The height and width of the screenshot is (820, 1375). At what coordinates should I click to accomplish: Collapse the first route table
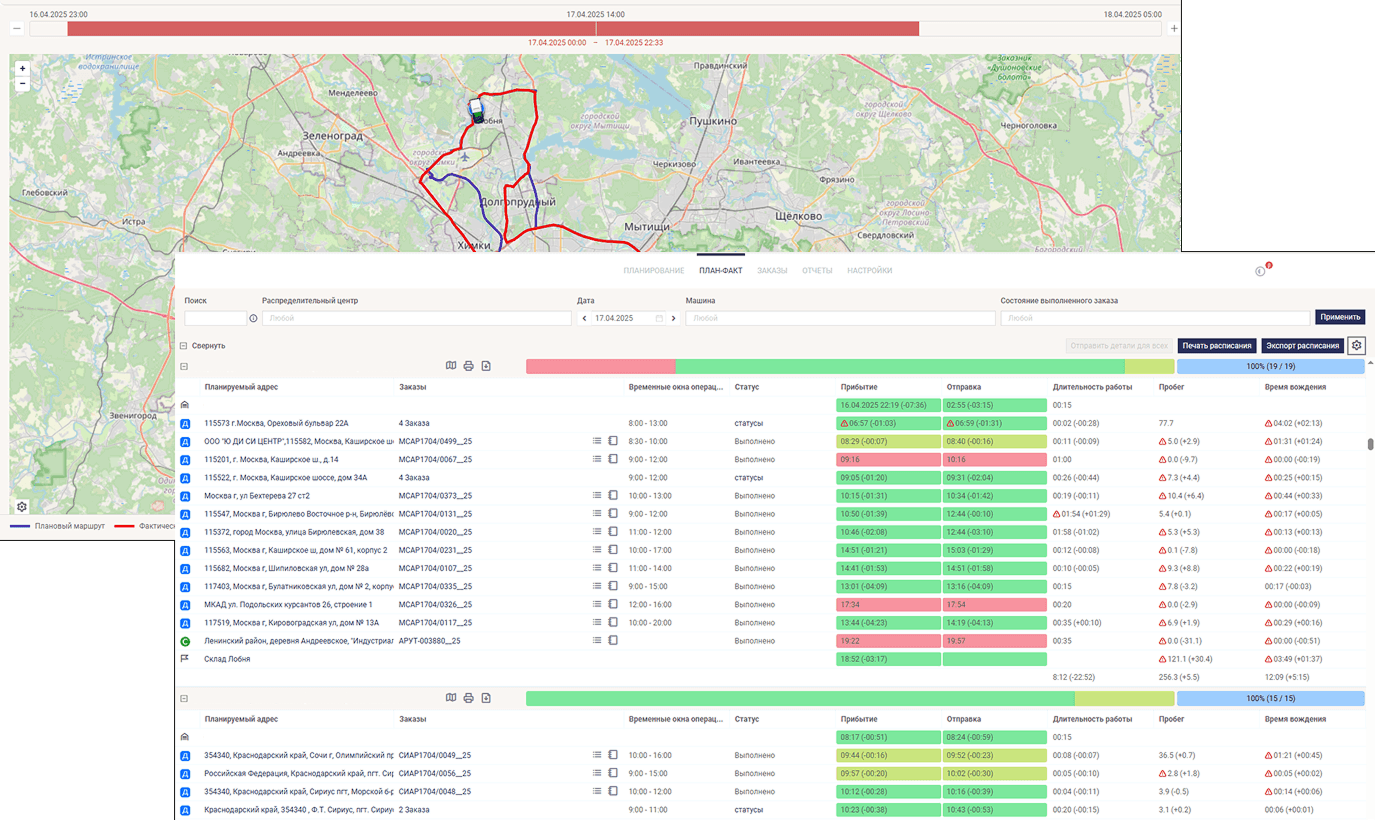(184, 367)
